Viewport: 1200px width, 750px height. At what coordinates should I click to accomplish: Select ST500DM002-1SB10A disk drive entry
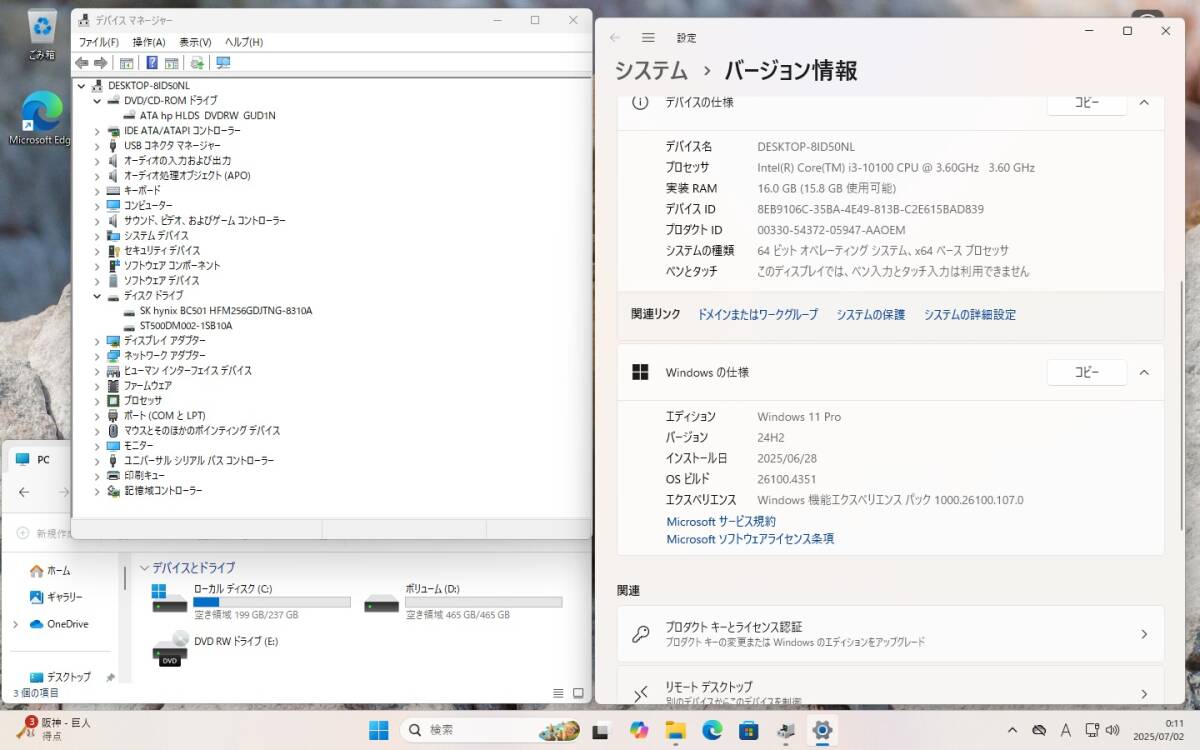click(x=186, y=326)
